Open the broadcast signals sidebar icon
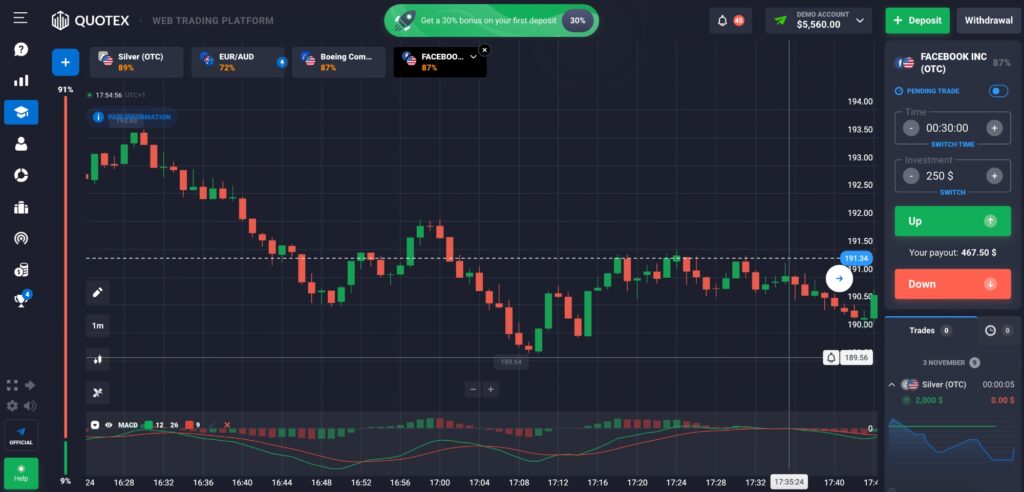Image resolution: width=1024 pixels, height=492 pixels. (x=21, y=238)
